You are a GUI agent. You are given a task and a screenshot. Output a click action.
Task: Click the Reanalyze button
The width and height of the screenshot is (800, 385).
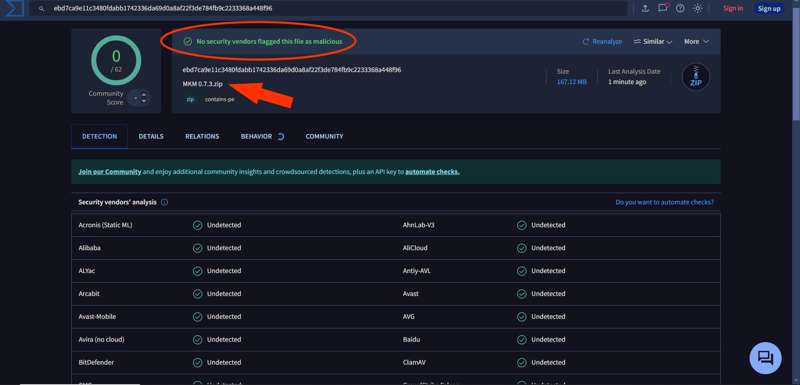pyautogui.click(x=602, y=42)
